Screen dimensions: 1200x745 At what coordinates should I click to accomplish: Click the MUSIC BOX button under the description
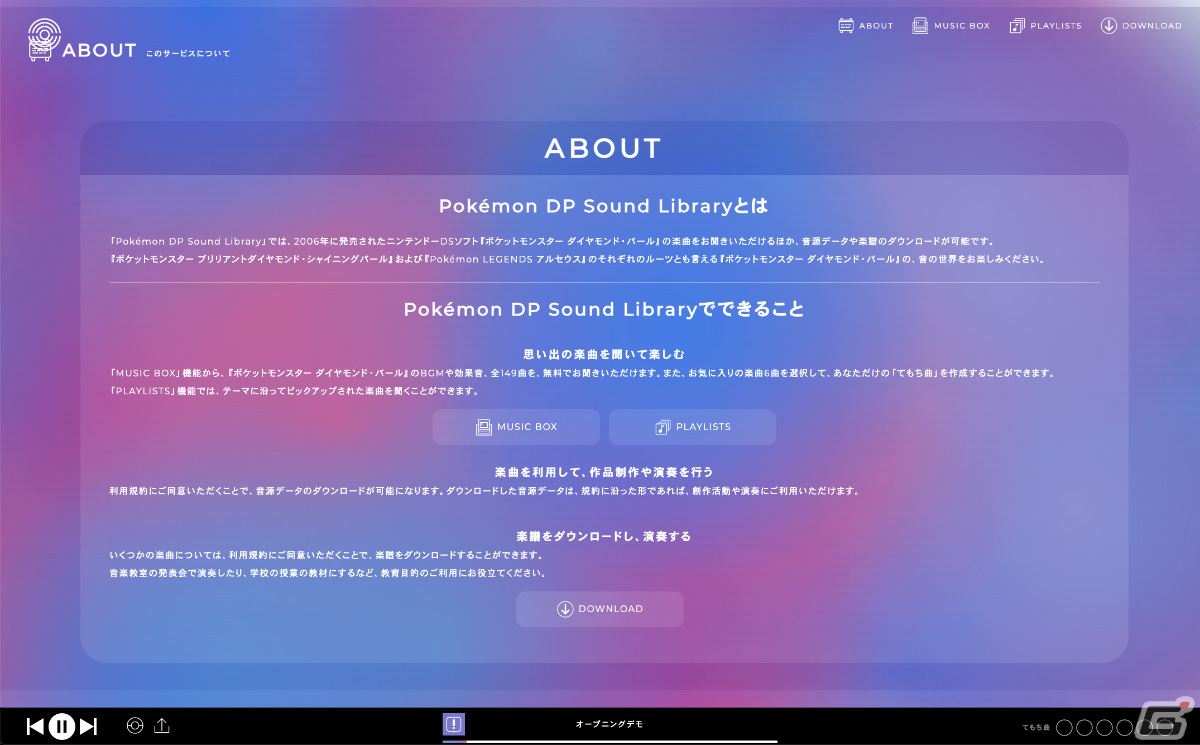[516, 427]
